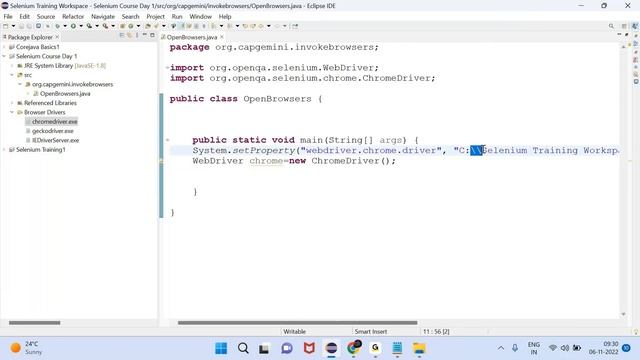Open the Refactor menu
Image resolution: width=640 pixels, height=360 pixels.
coord(73,16)
